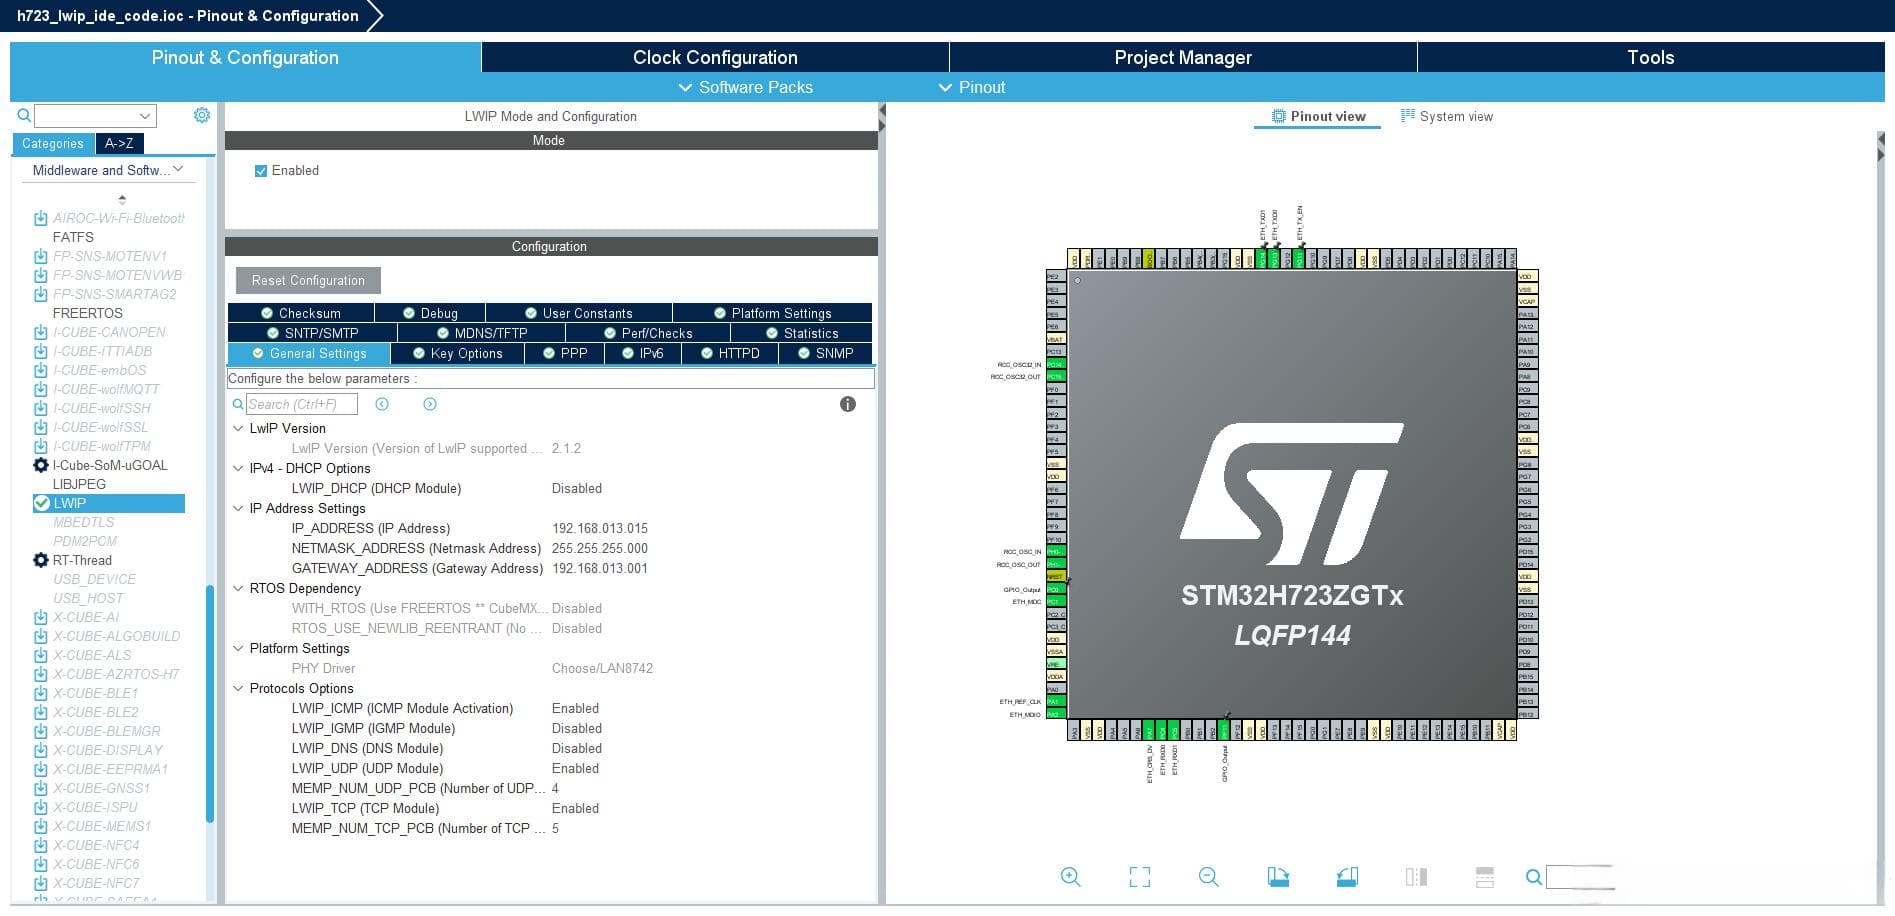This screenshot has width=1895, height=916.
Task: Rotate the chip clockwise icon
Action: pos(1278,877)
